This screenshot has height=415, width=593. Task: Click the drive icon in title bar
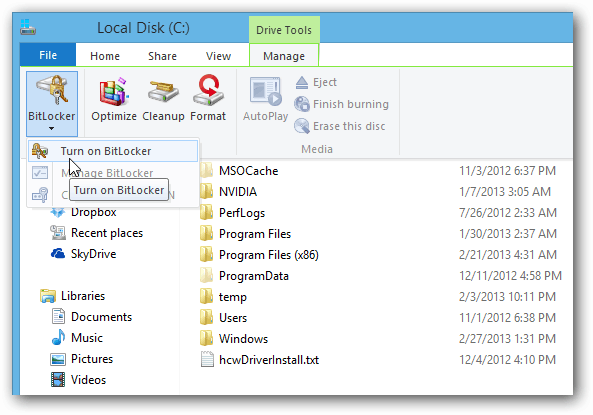[x=28, y=28]
